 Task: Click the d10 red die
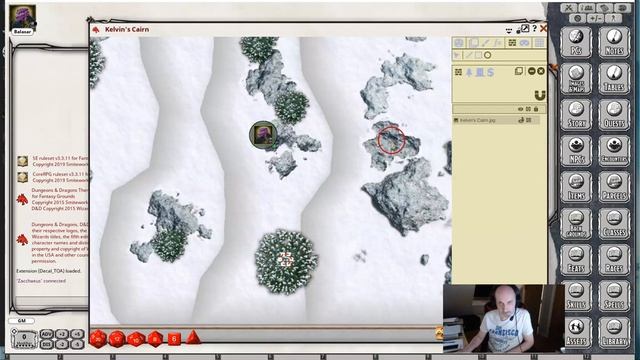pyautogui.click(x=136, y=339)
